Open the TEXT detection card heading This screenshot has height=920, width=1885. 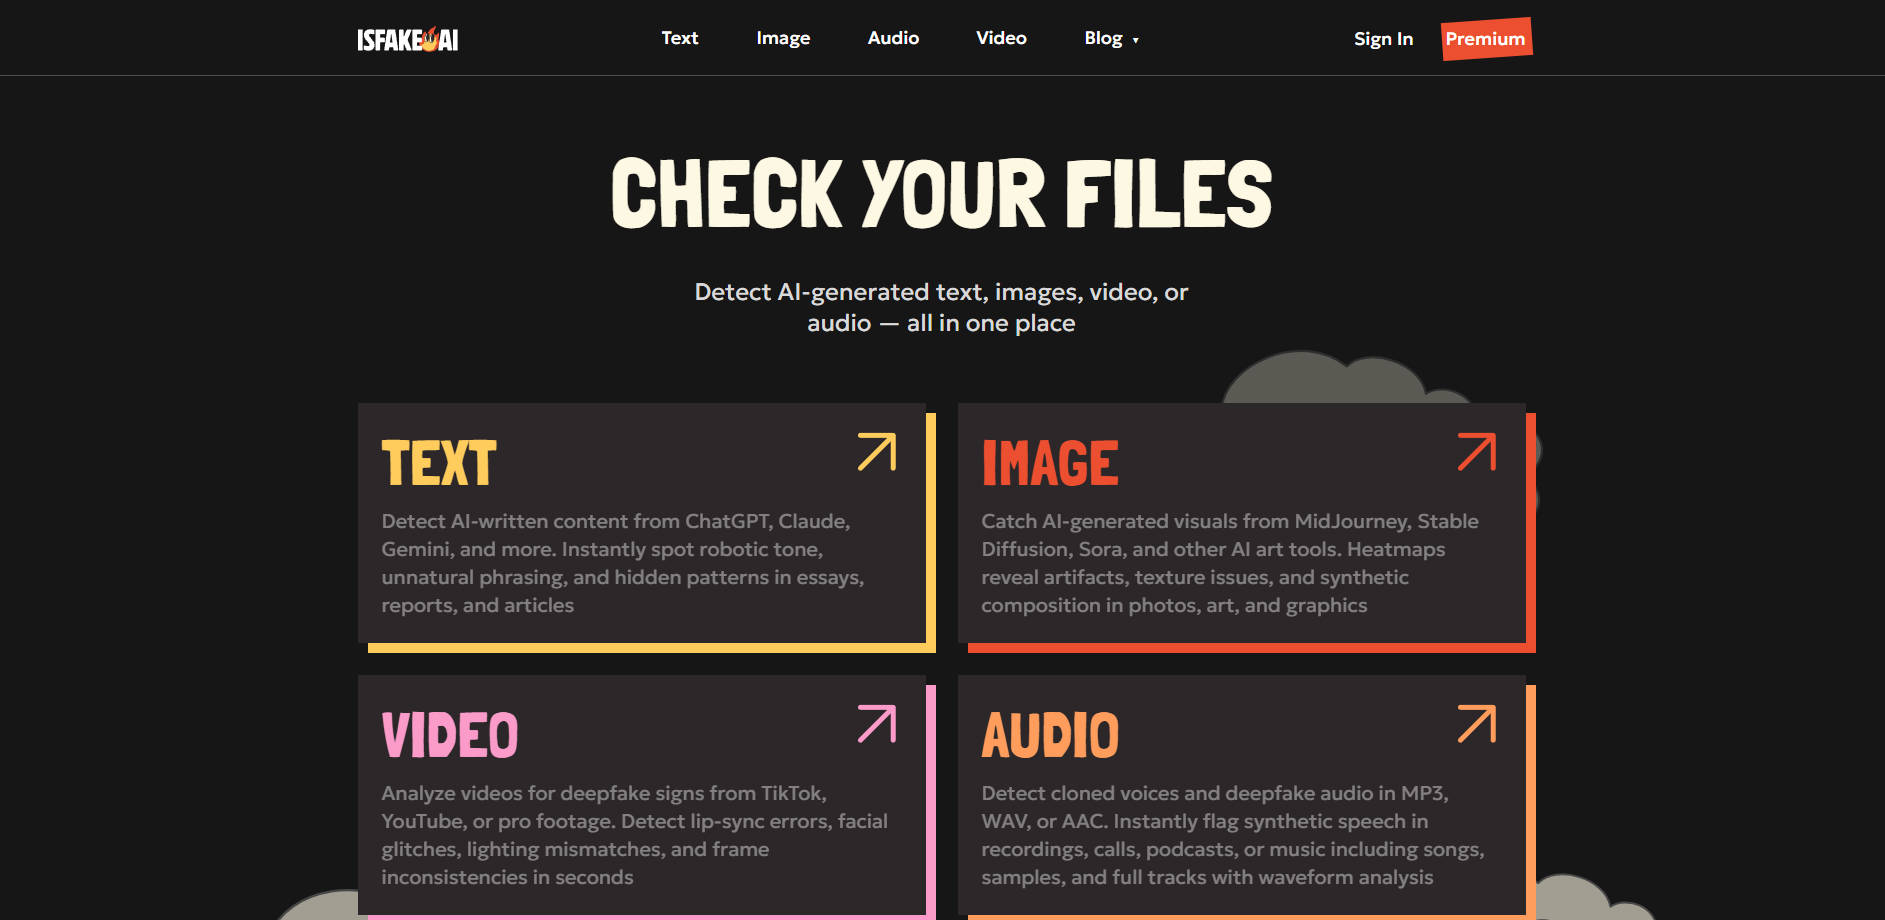tap(437, 461)
